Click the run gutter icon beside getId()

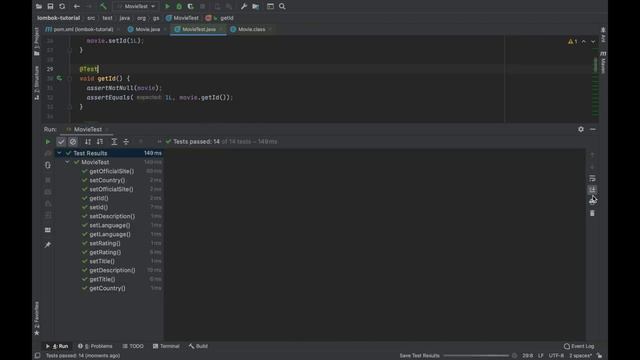[60, 78]
